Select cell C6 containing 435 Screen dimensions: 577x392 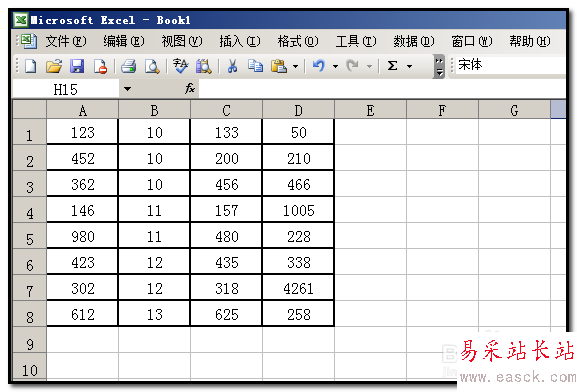pyautogui.click(x=226, y=262)
